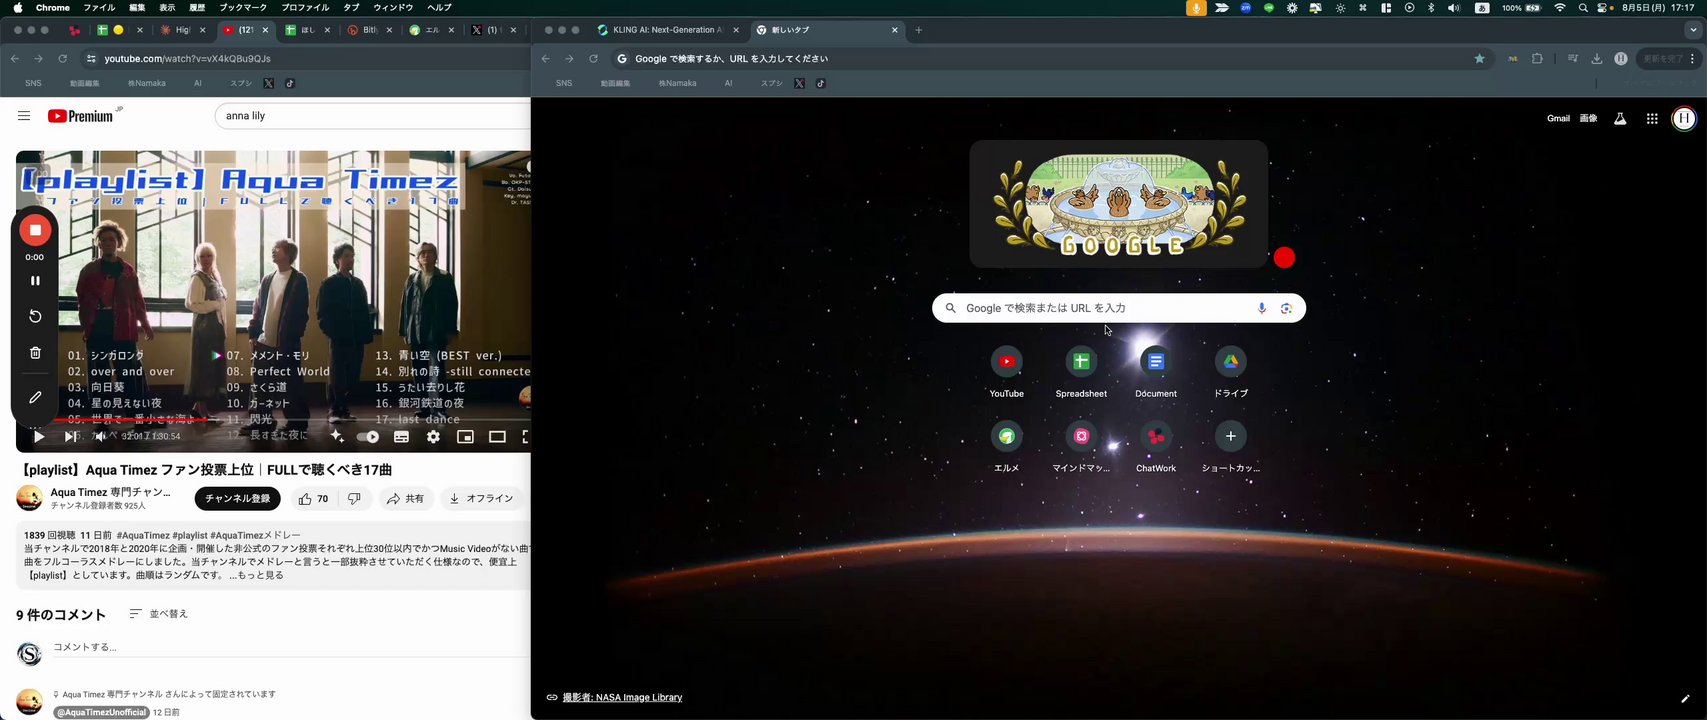
Task: Enable theater mode for the video
Action: tap(497, 437)
